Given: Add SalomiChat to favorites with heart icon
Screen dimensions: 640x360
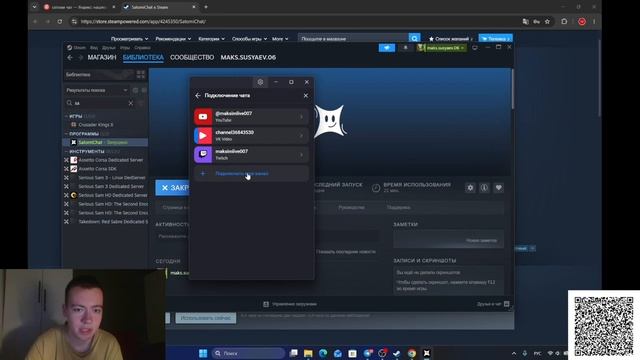Looking at the screenshot, I should [498, 188].
